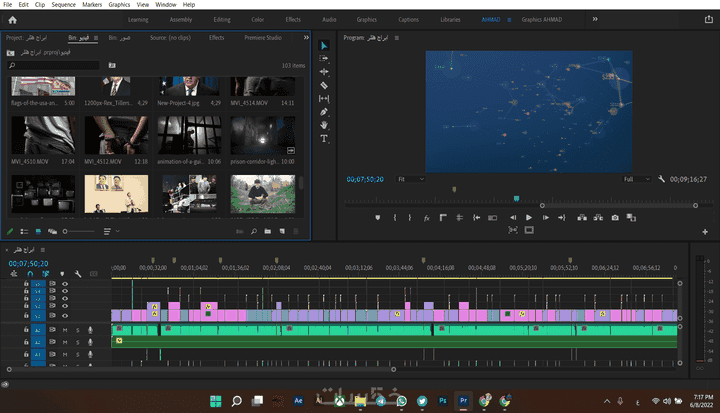Open the Effects panel tab

(216, 37)
